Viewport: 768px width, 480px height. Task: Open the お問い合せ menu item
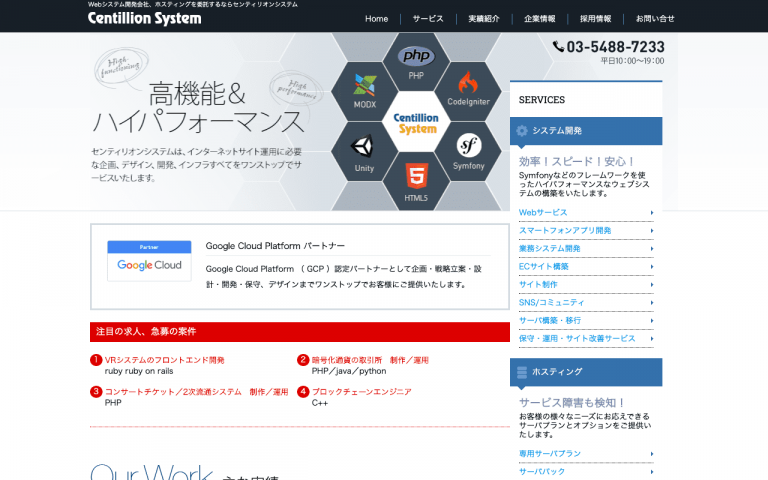[655, 19]
